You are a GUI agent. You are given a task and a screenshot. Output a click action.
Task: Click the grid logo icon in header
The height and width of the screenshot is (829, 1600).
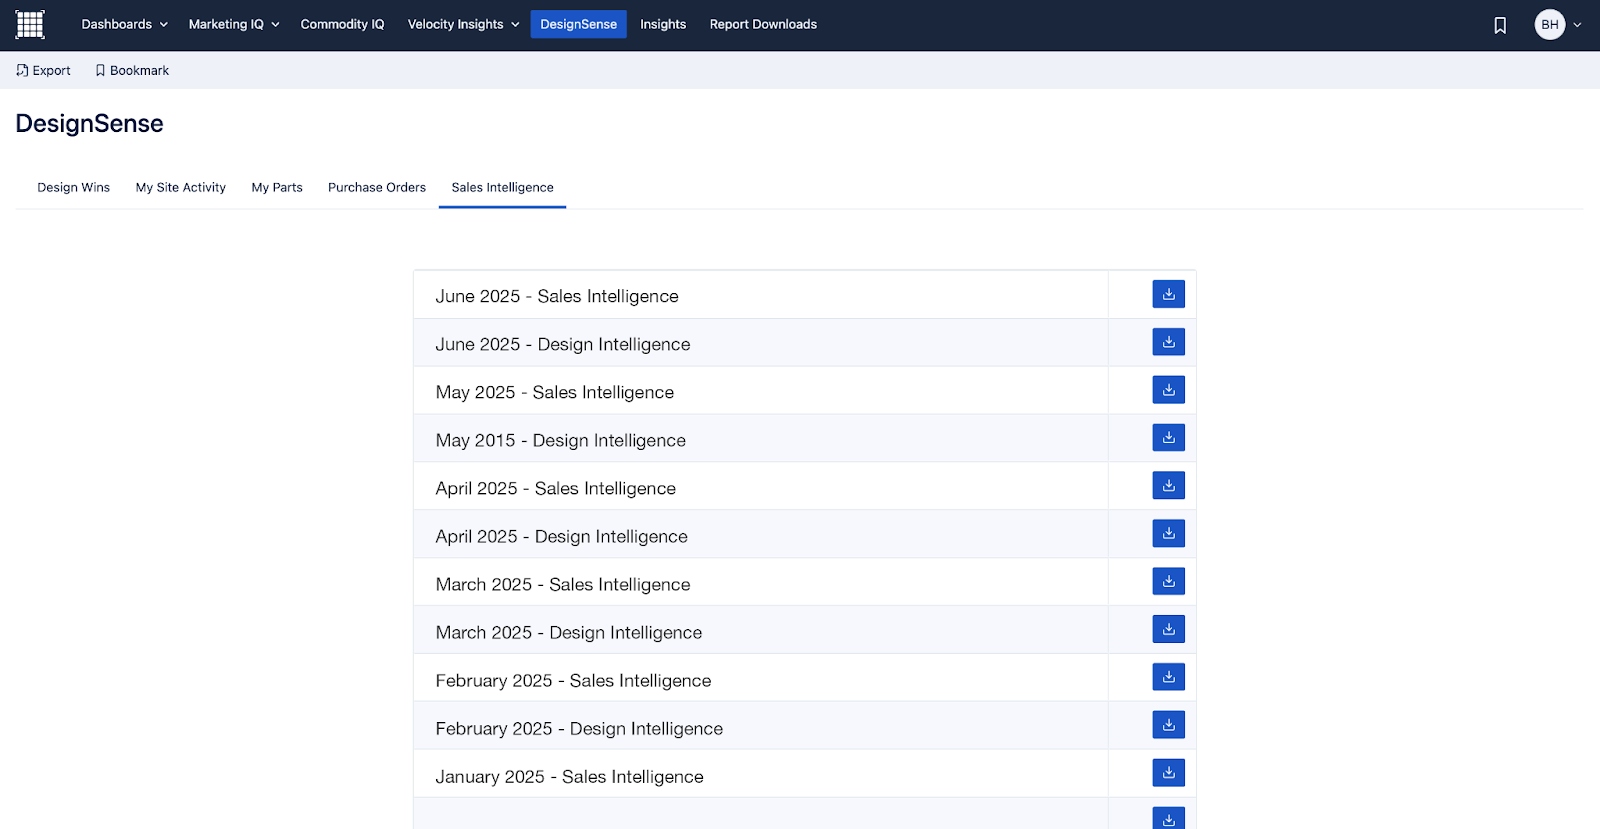(30, 24)
